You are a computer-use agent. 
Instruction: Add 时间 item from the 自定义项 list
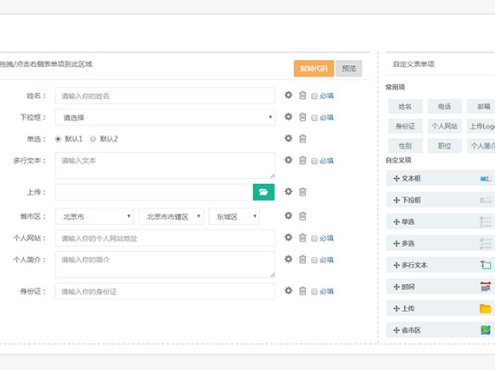click(x=441, y=287)
